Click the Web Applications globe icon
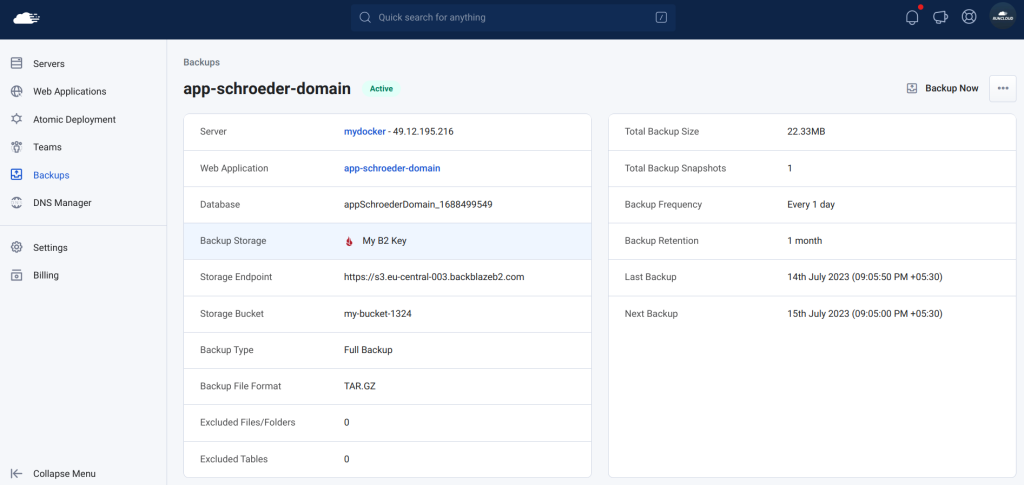 [17, 91]
